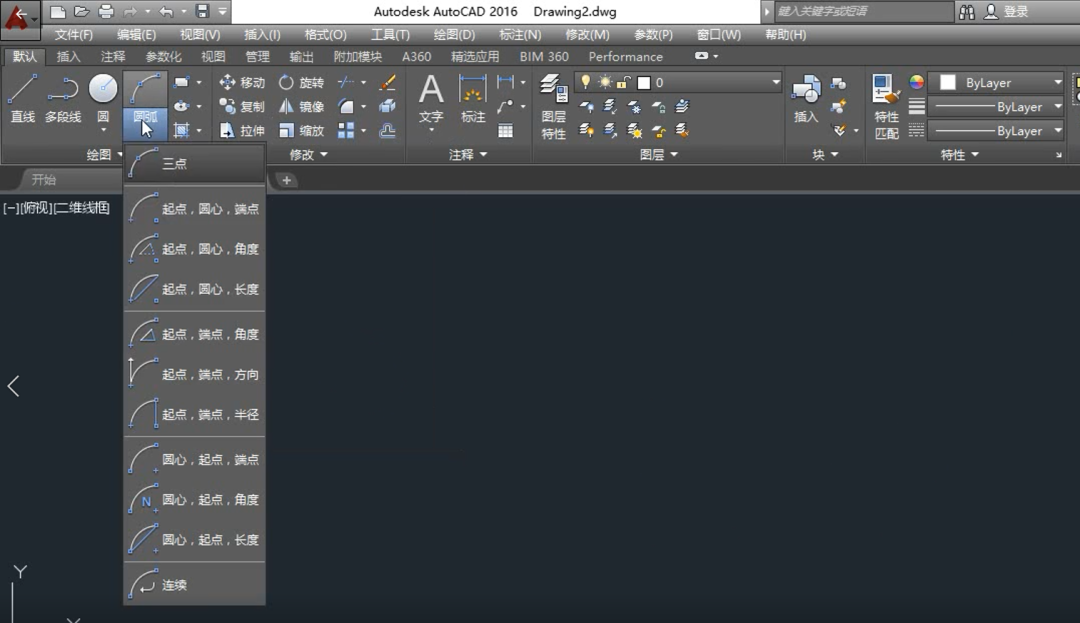Add a new drawing tab with plus

click(286, 180)
